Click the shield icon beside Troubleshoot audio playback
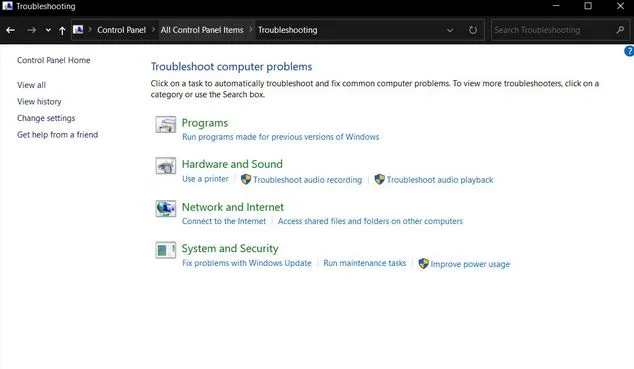Screen dimensions: 634x369 pos(379,179)
